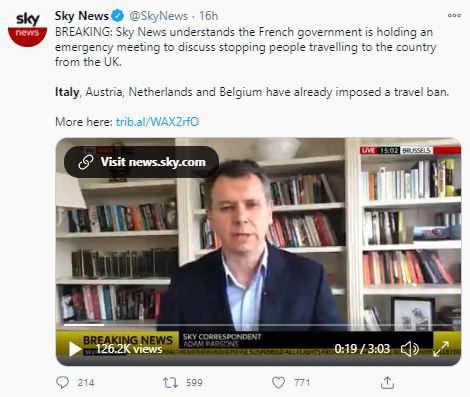
Task: Expand the video to fullscreen
Action: pyautogui.click(x=441, y=349)
